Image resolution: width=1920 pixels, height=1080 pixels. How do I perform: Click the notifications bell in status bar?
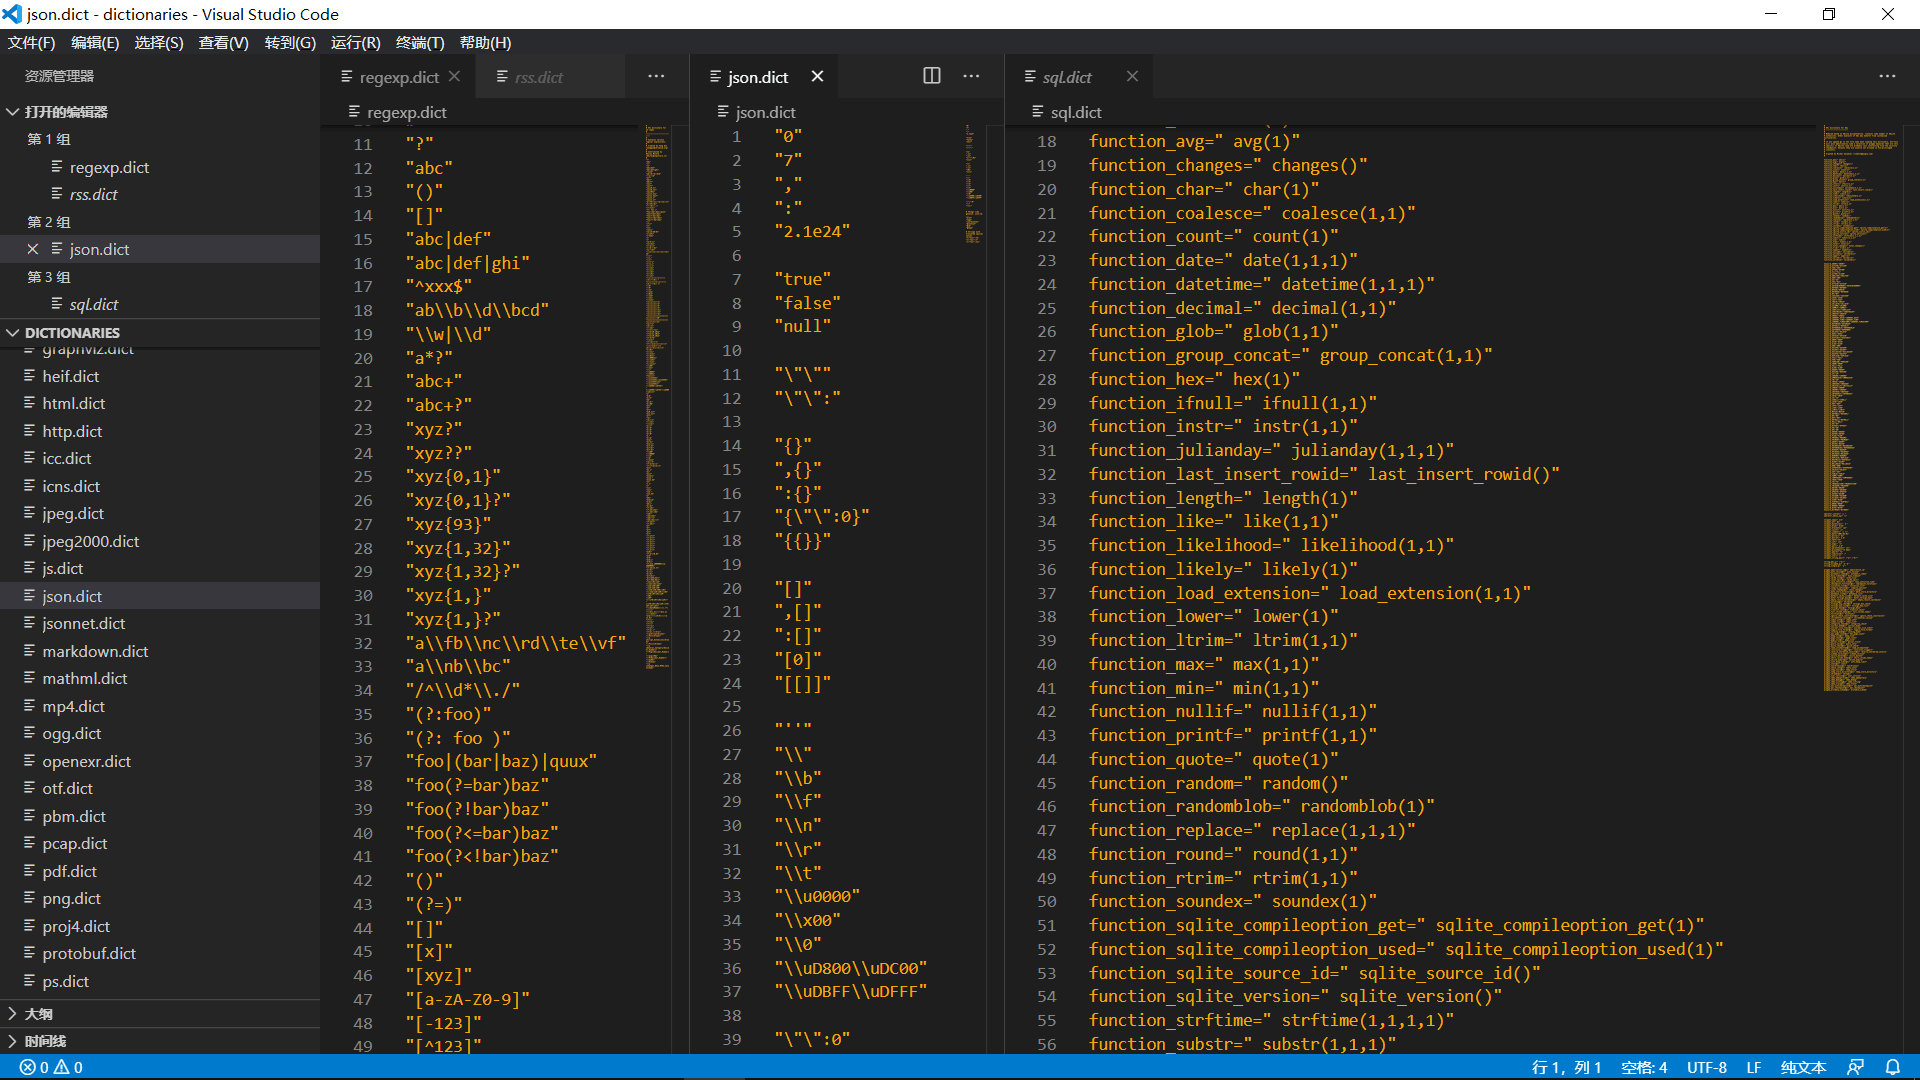1893,1067
